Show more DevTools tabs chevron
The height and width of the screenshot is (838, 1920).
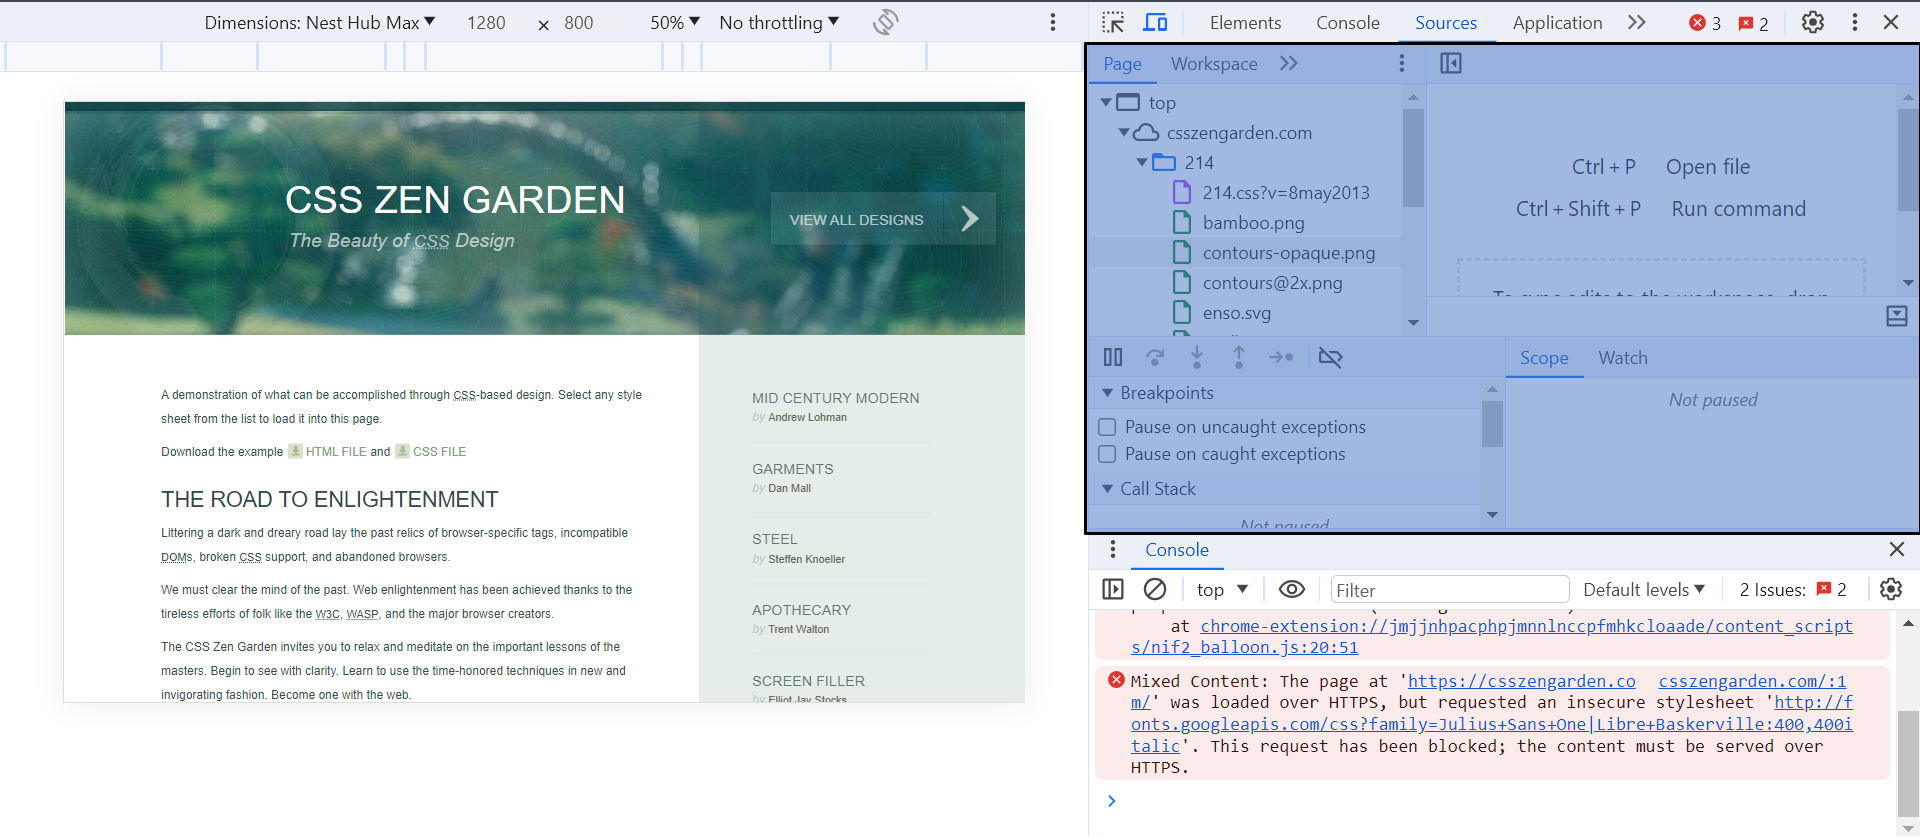[x=1637, y=22]
